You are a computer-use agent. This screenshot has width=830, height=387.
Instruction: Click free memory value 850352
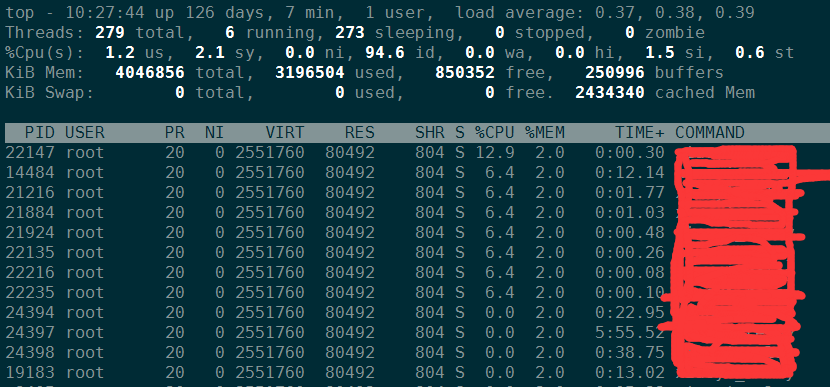tap(465, 73)
